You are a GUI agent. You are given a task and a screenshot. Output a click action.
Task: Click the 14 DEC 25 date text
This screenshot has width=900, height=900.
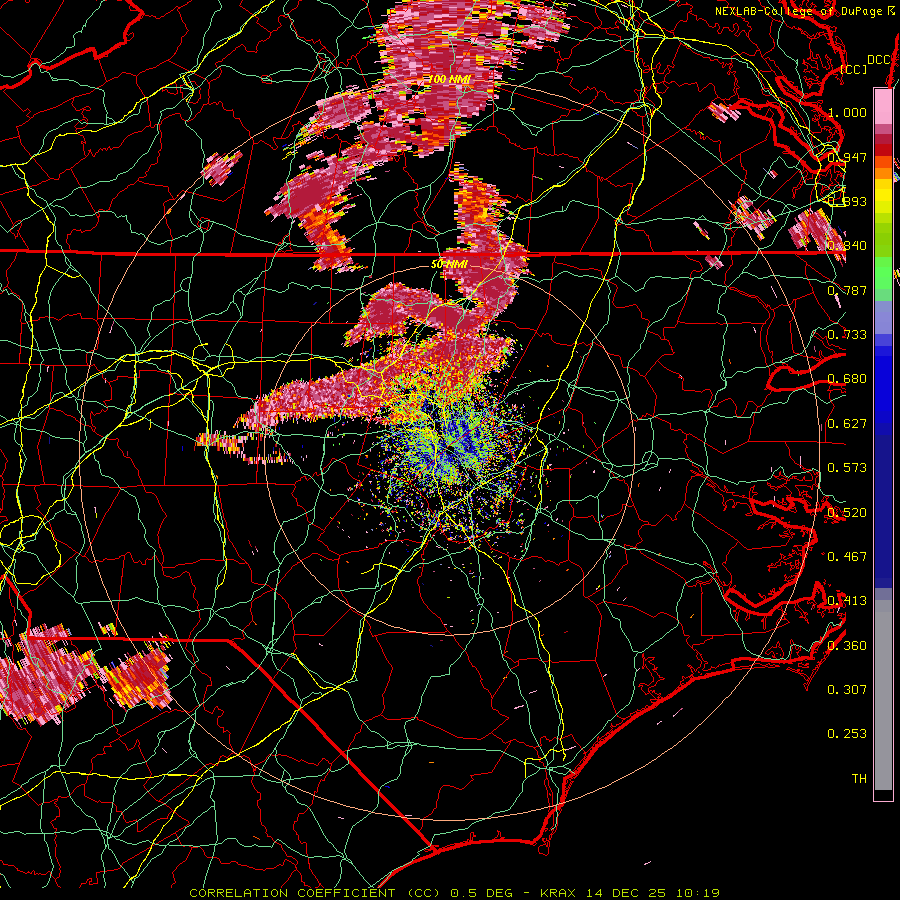point(627,893)
